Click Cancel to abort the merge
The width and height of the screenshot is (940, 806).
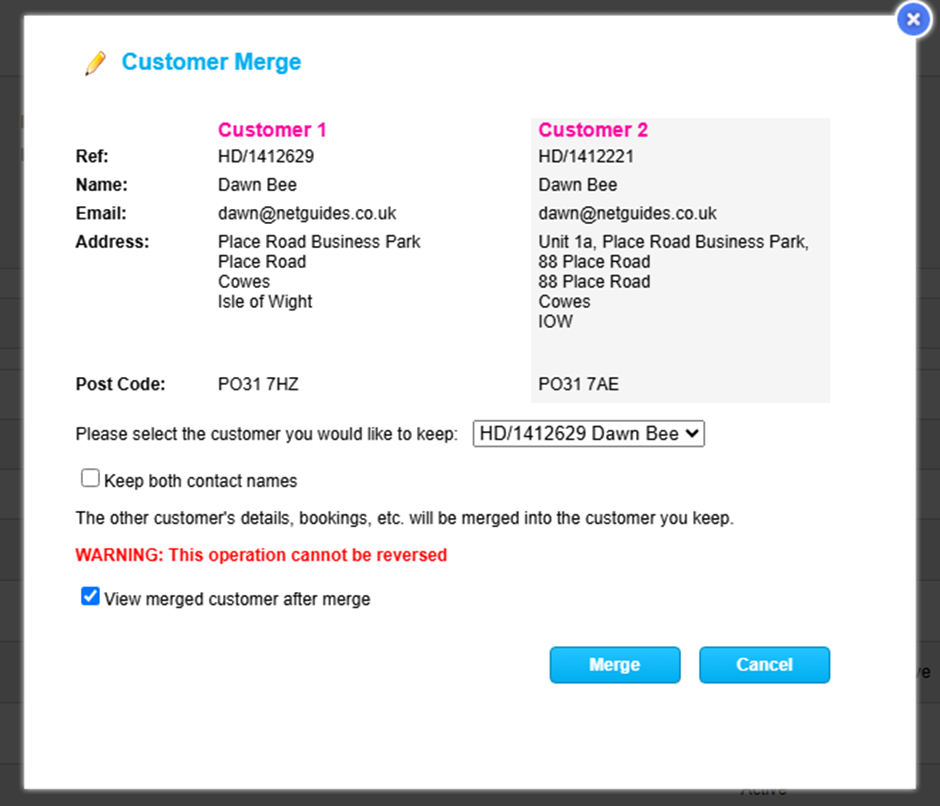[x=764, y=665]
